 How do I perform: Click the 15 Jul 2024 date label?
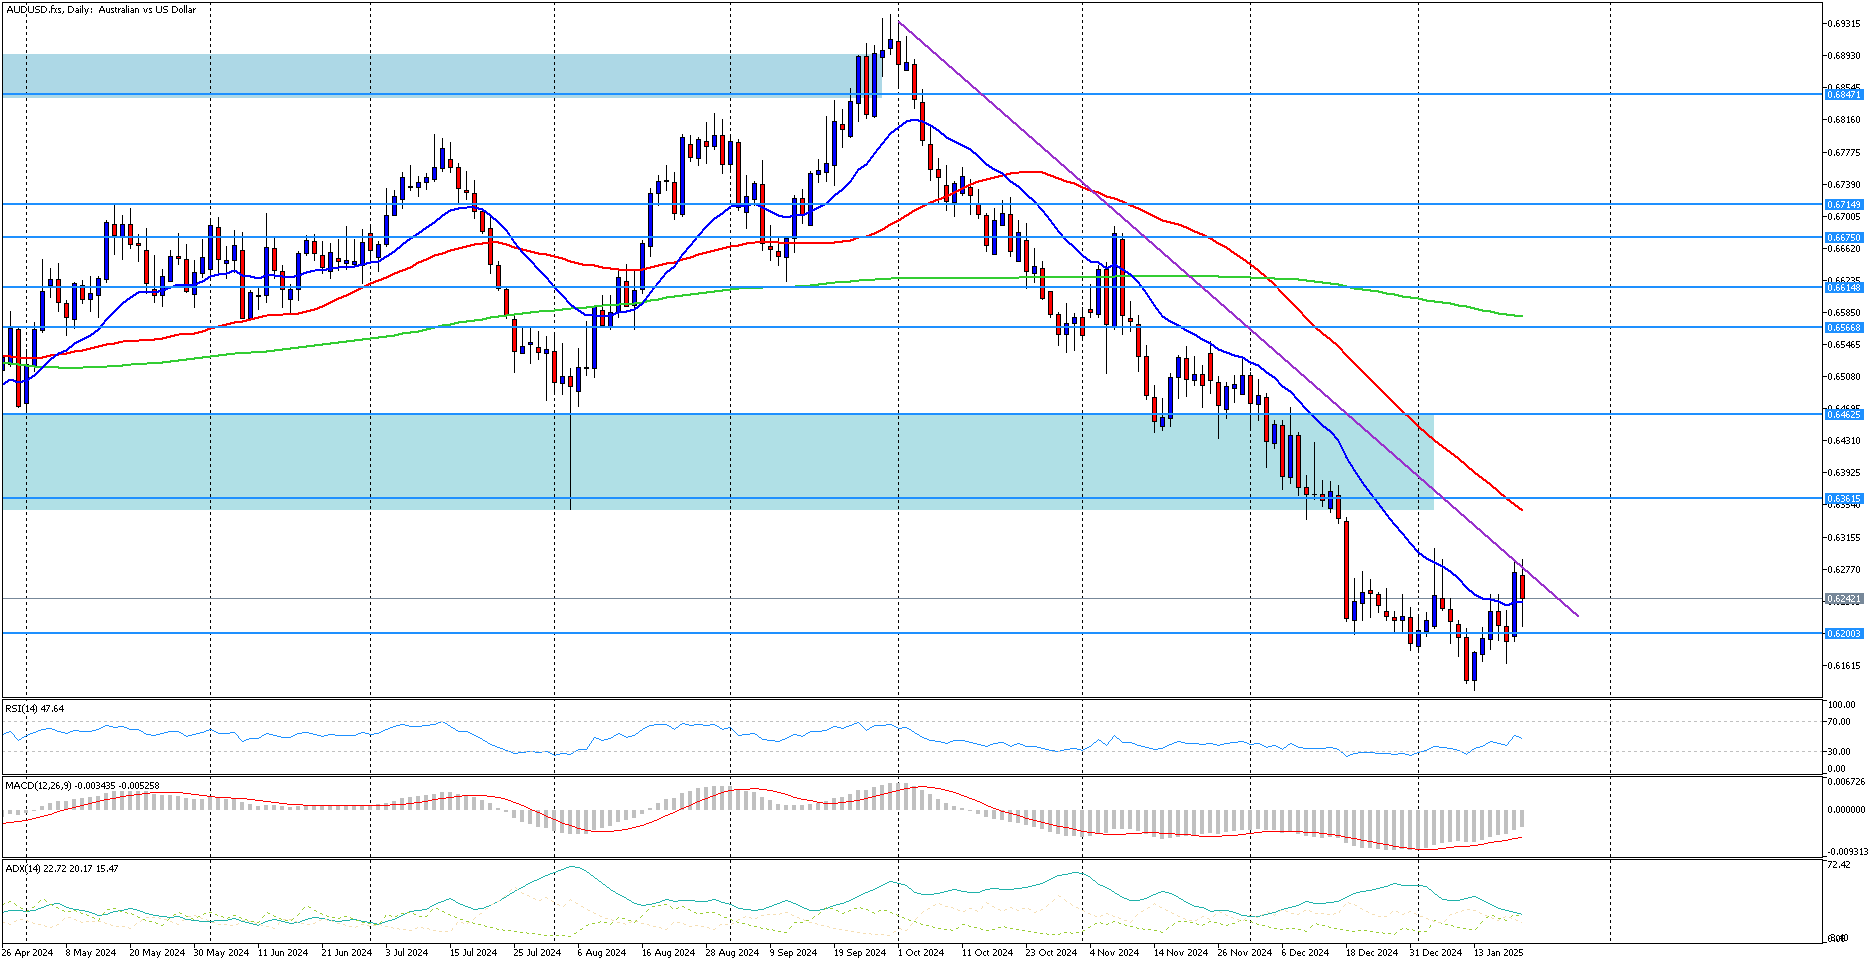pos(473,952)
